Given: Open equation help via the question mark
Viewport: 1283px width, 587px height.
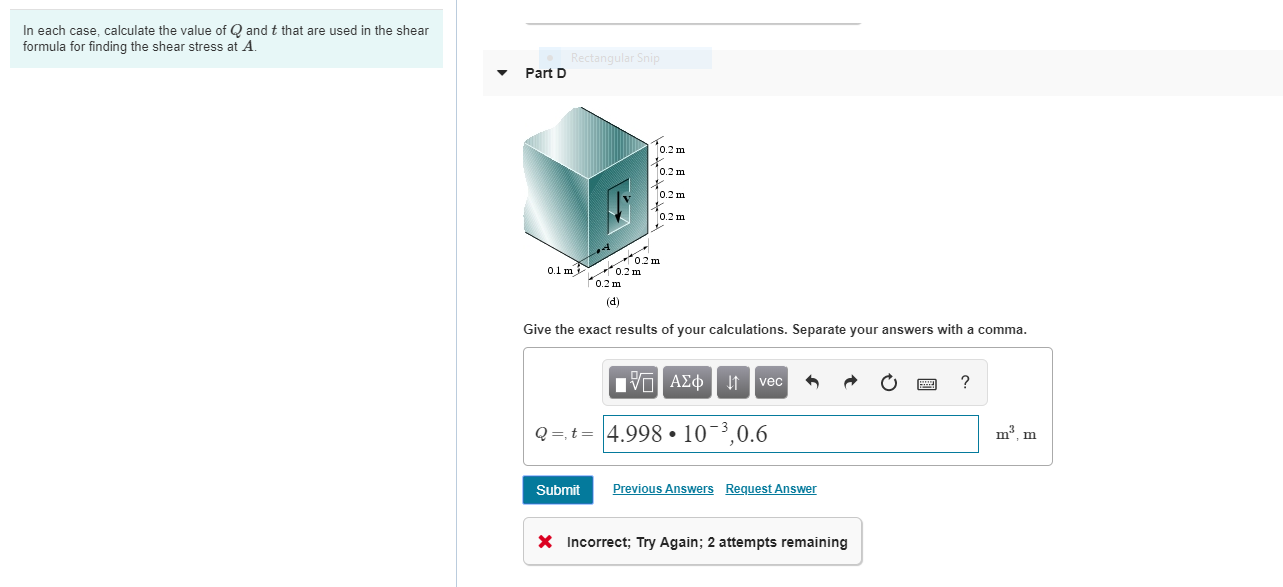Looking at the screenshot, I should pyautogui.click(x=964, y=382).
